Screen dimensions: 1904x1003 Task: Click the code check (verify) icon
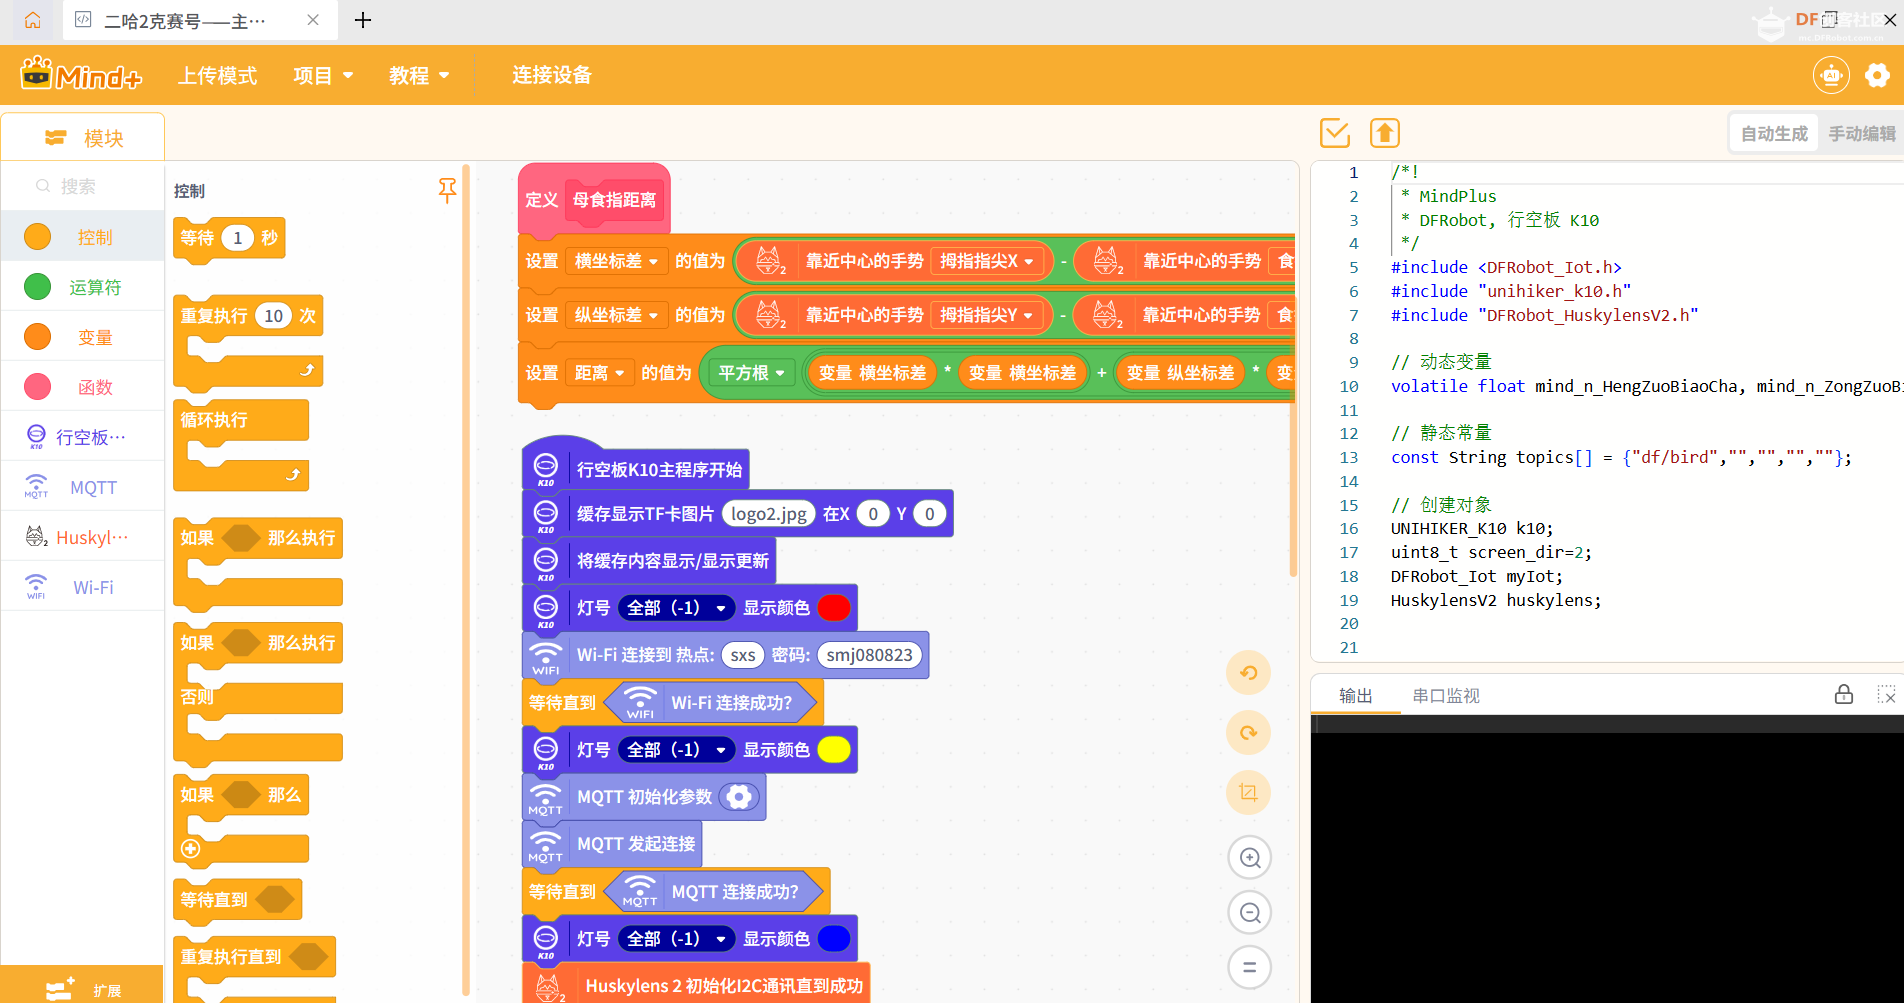(1335, 133)
